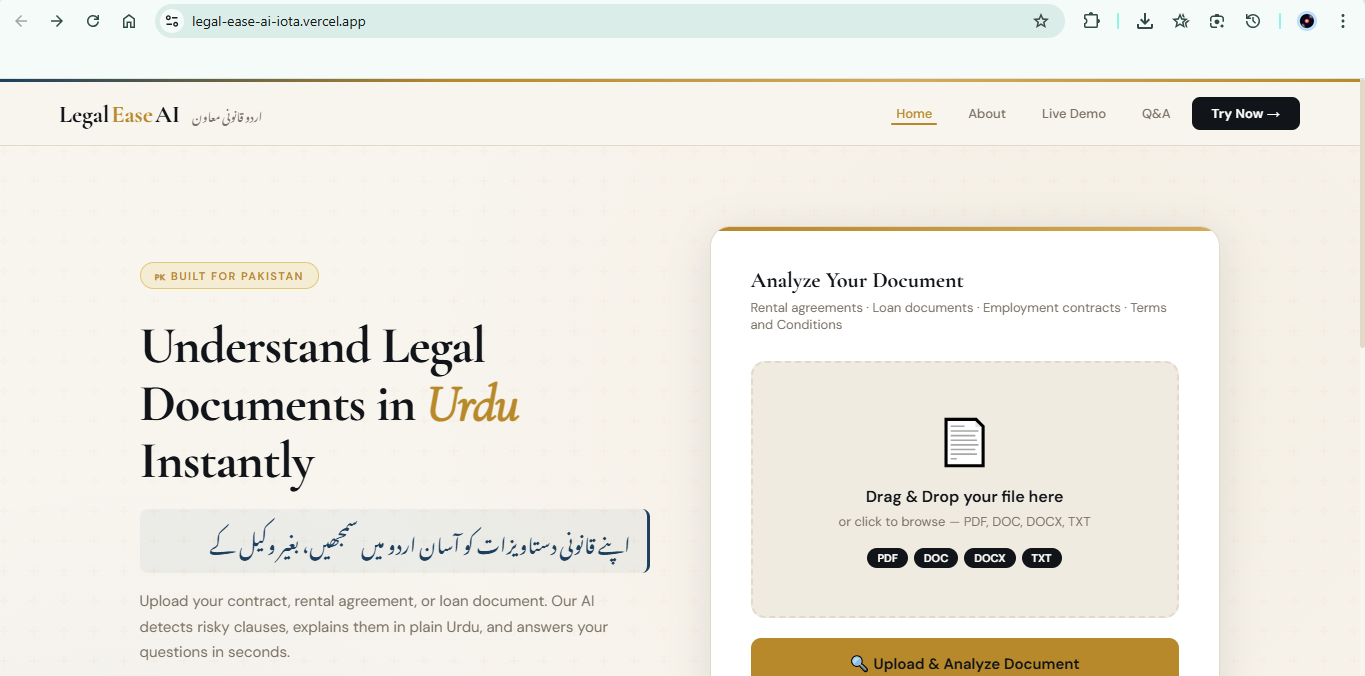
Task: Click Upload & Analyze Document
Action: click(964, 663)
